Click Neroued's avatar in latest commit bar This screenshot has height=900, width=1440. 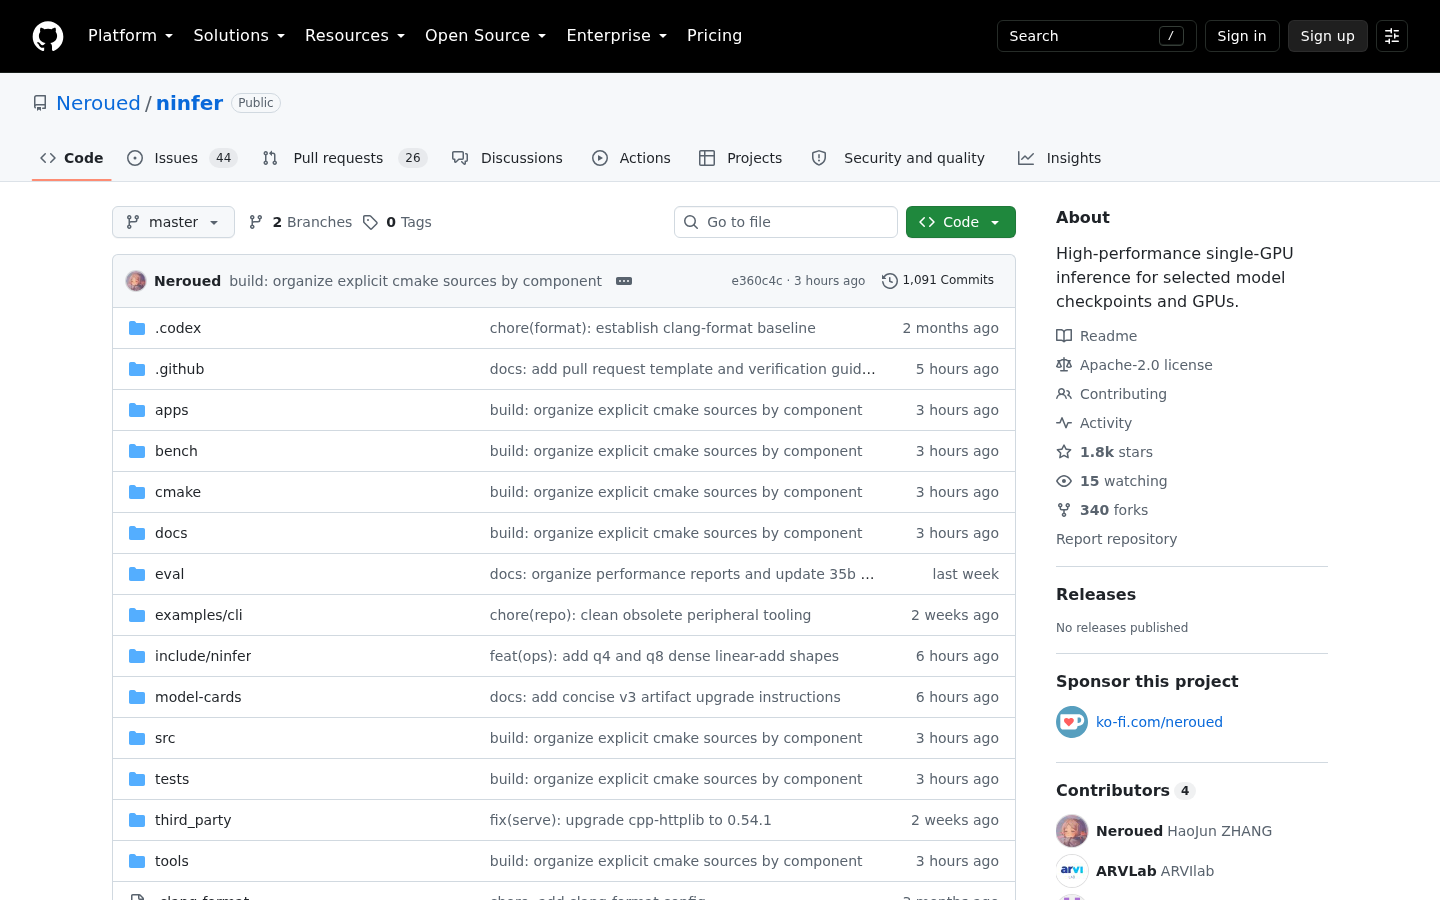pos(136,281)
